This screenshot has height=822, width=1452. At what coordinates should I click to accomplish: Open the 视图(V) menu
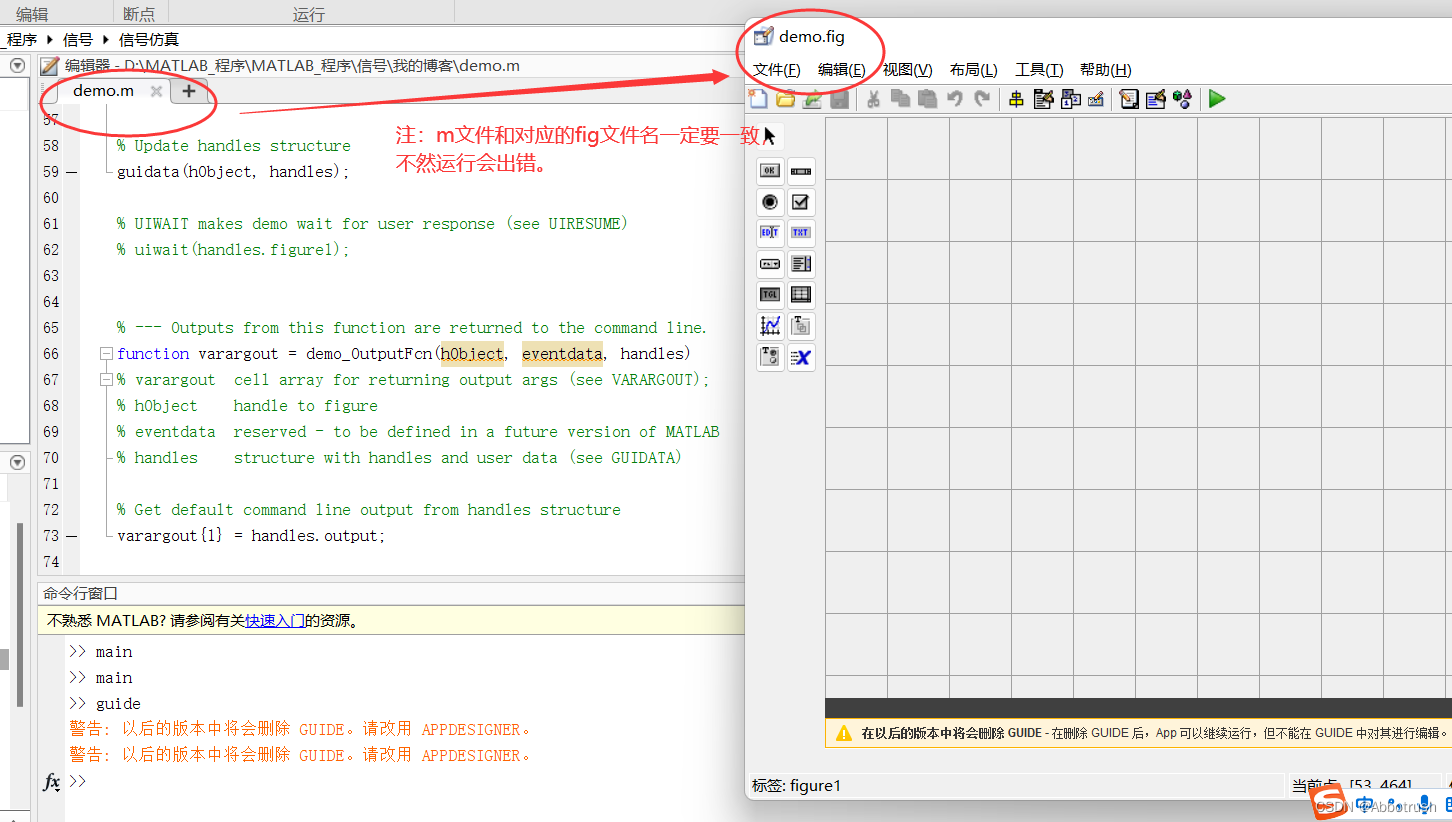click(x=908, y=70)
